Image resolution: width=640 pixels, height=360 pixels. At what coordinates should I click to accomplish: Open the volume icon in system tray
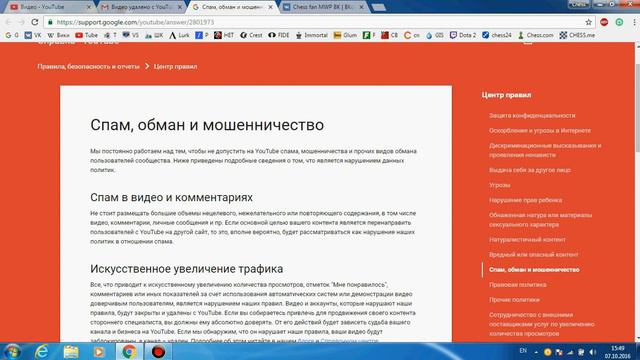point(593,352)
